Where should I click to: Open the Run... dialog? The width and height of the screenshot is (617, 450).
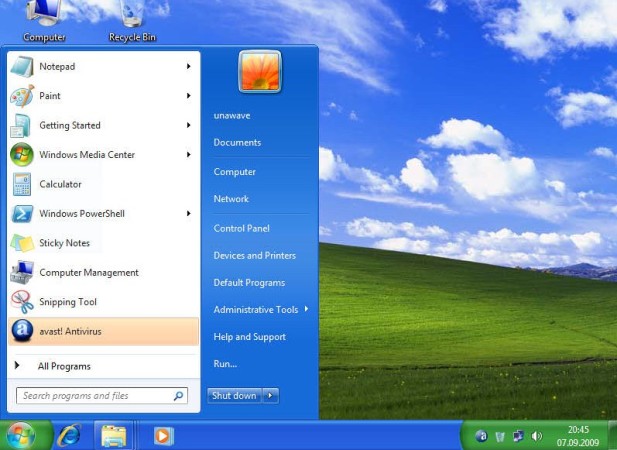click(x=225, y=364)
